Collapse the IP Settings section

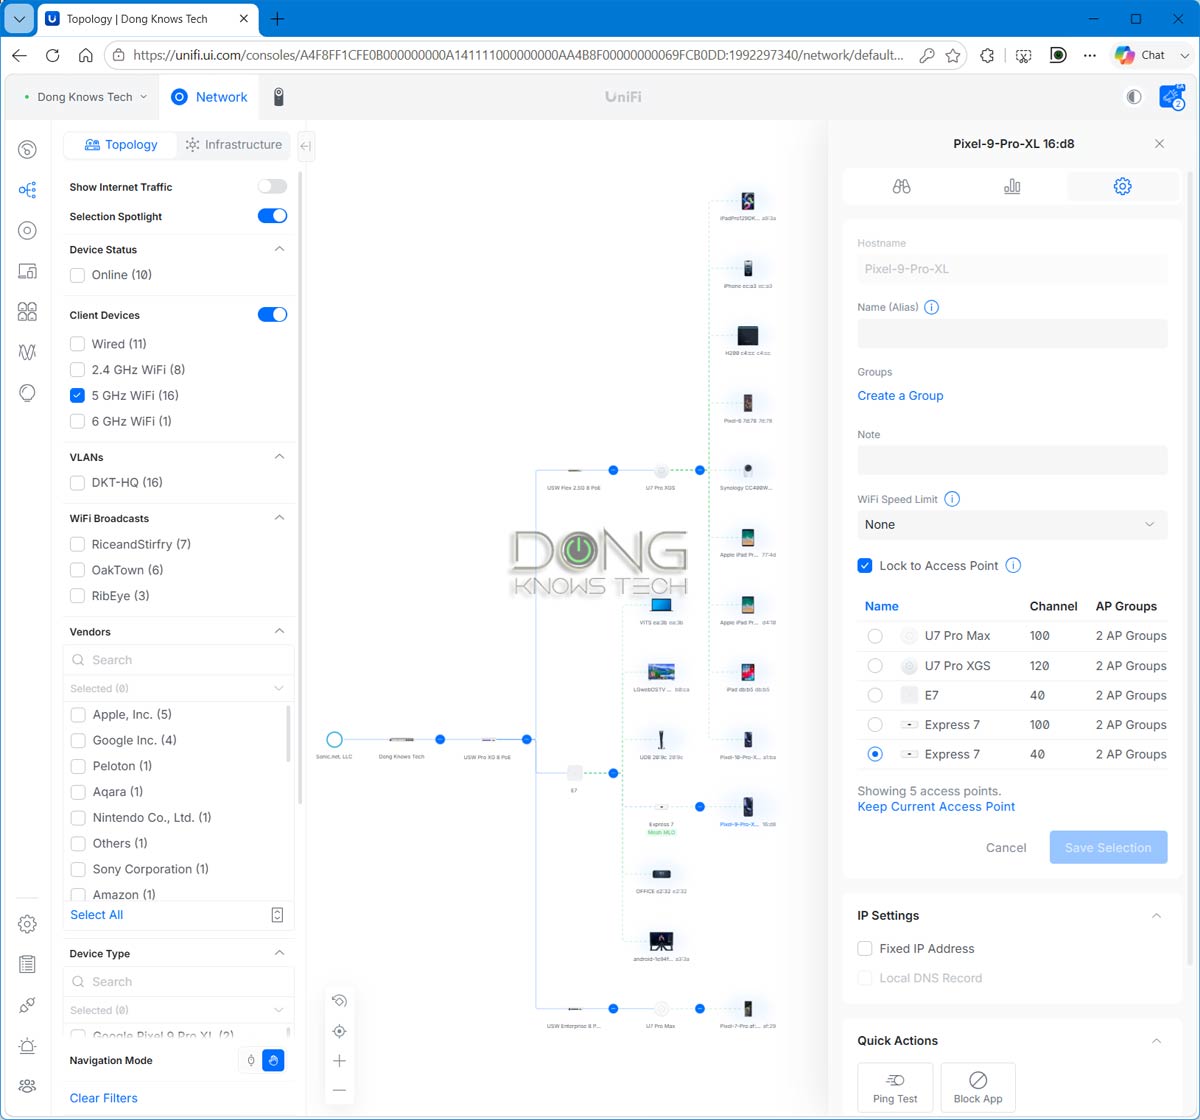[x=1157, y=915]
